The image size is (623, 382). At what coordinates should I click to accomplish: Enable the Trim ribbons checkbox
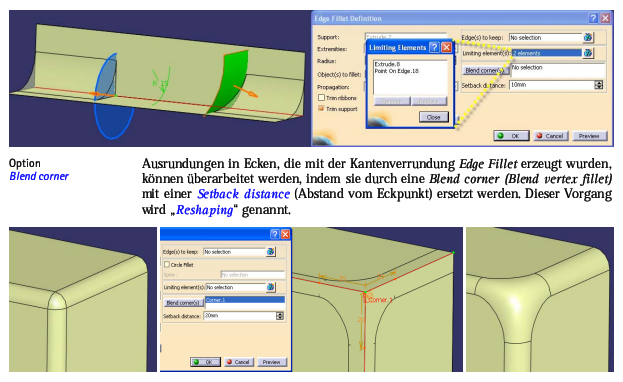coord(321,97)
